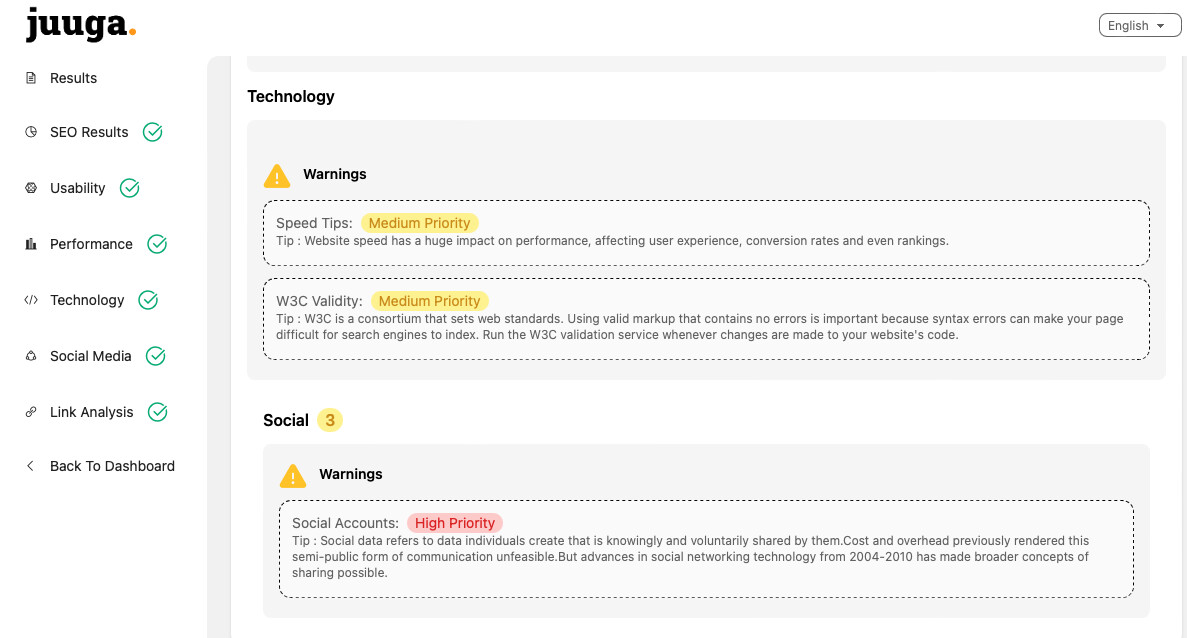Open the English language dropdown

point(1139,26)
